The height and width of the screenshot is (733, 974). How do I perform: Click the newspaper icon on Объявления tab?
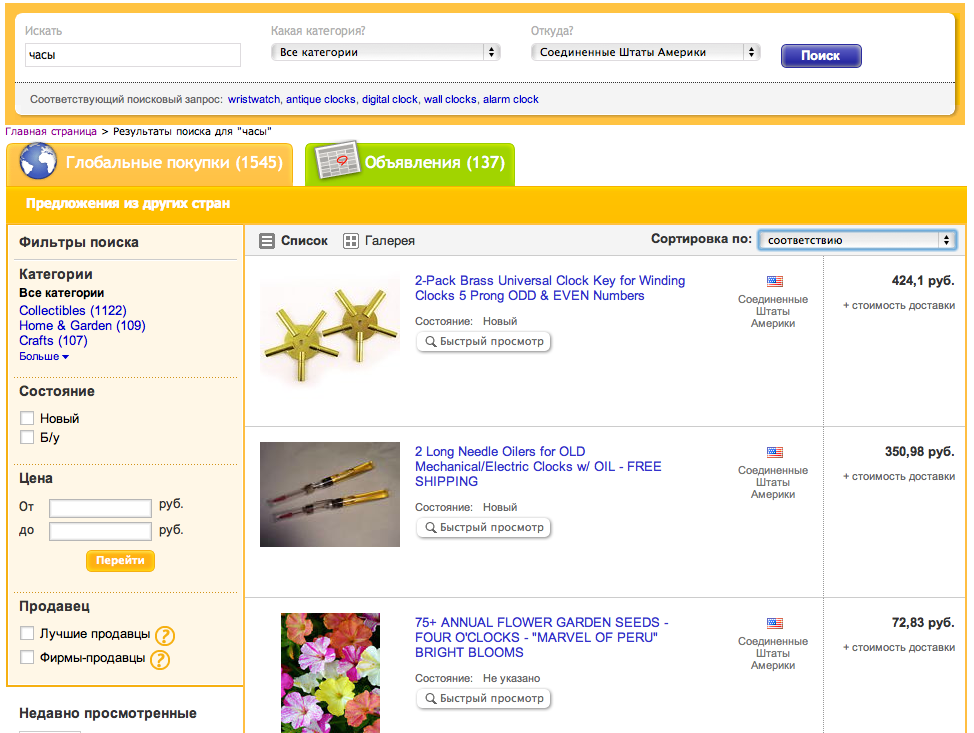pos(336,161)
